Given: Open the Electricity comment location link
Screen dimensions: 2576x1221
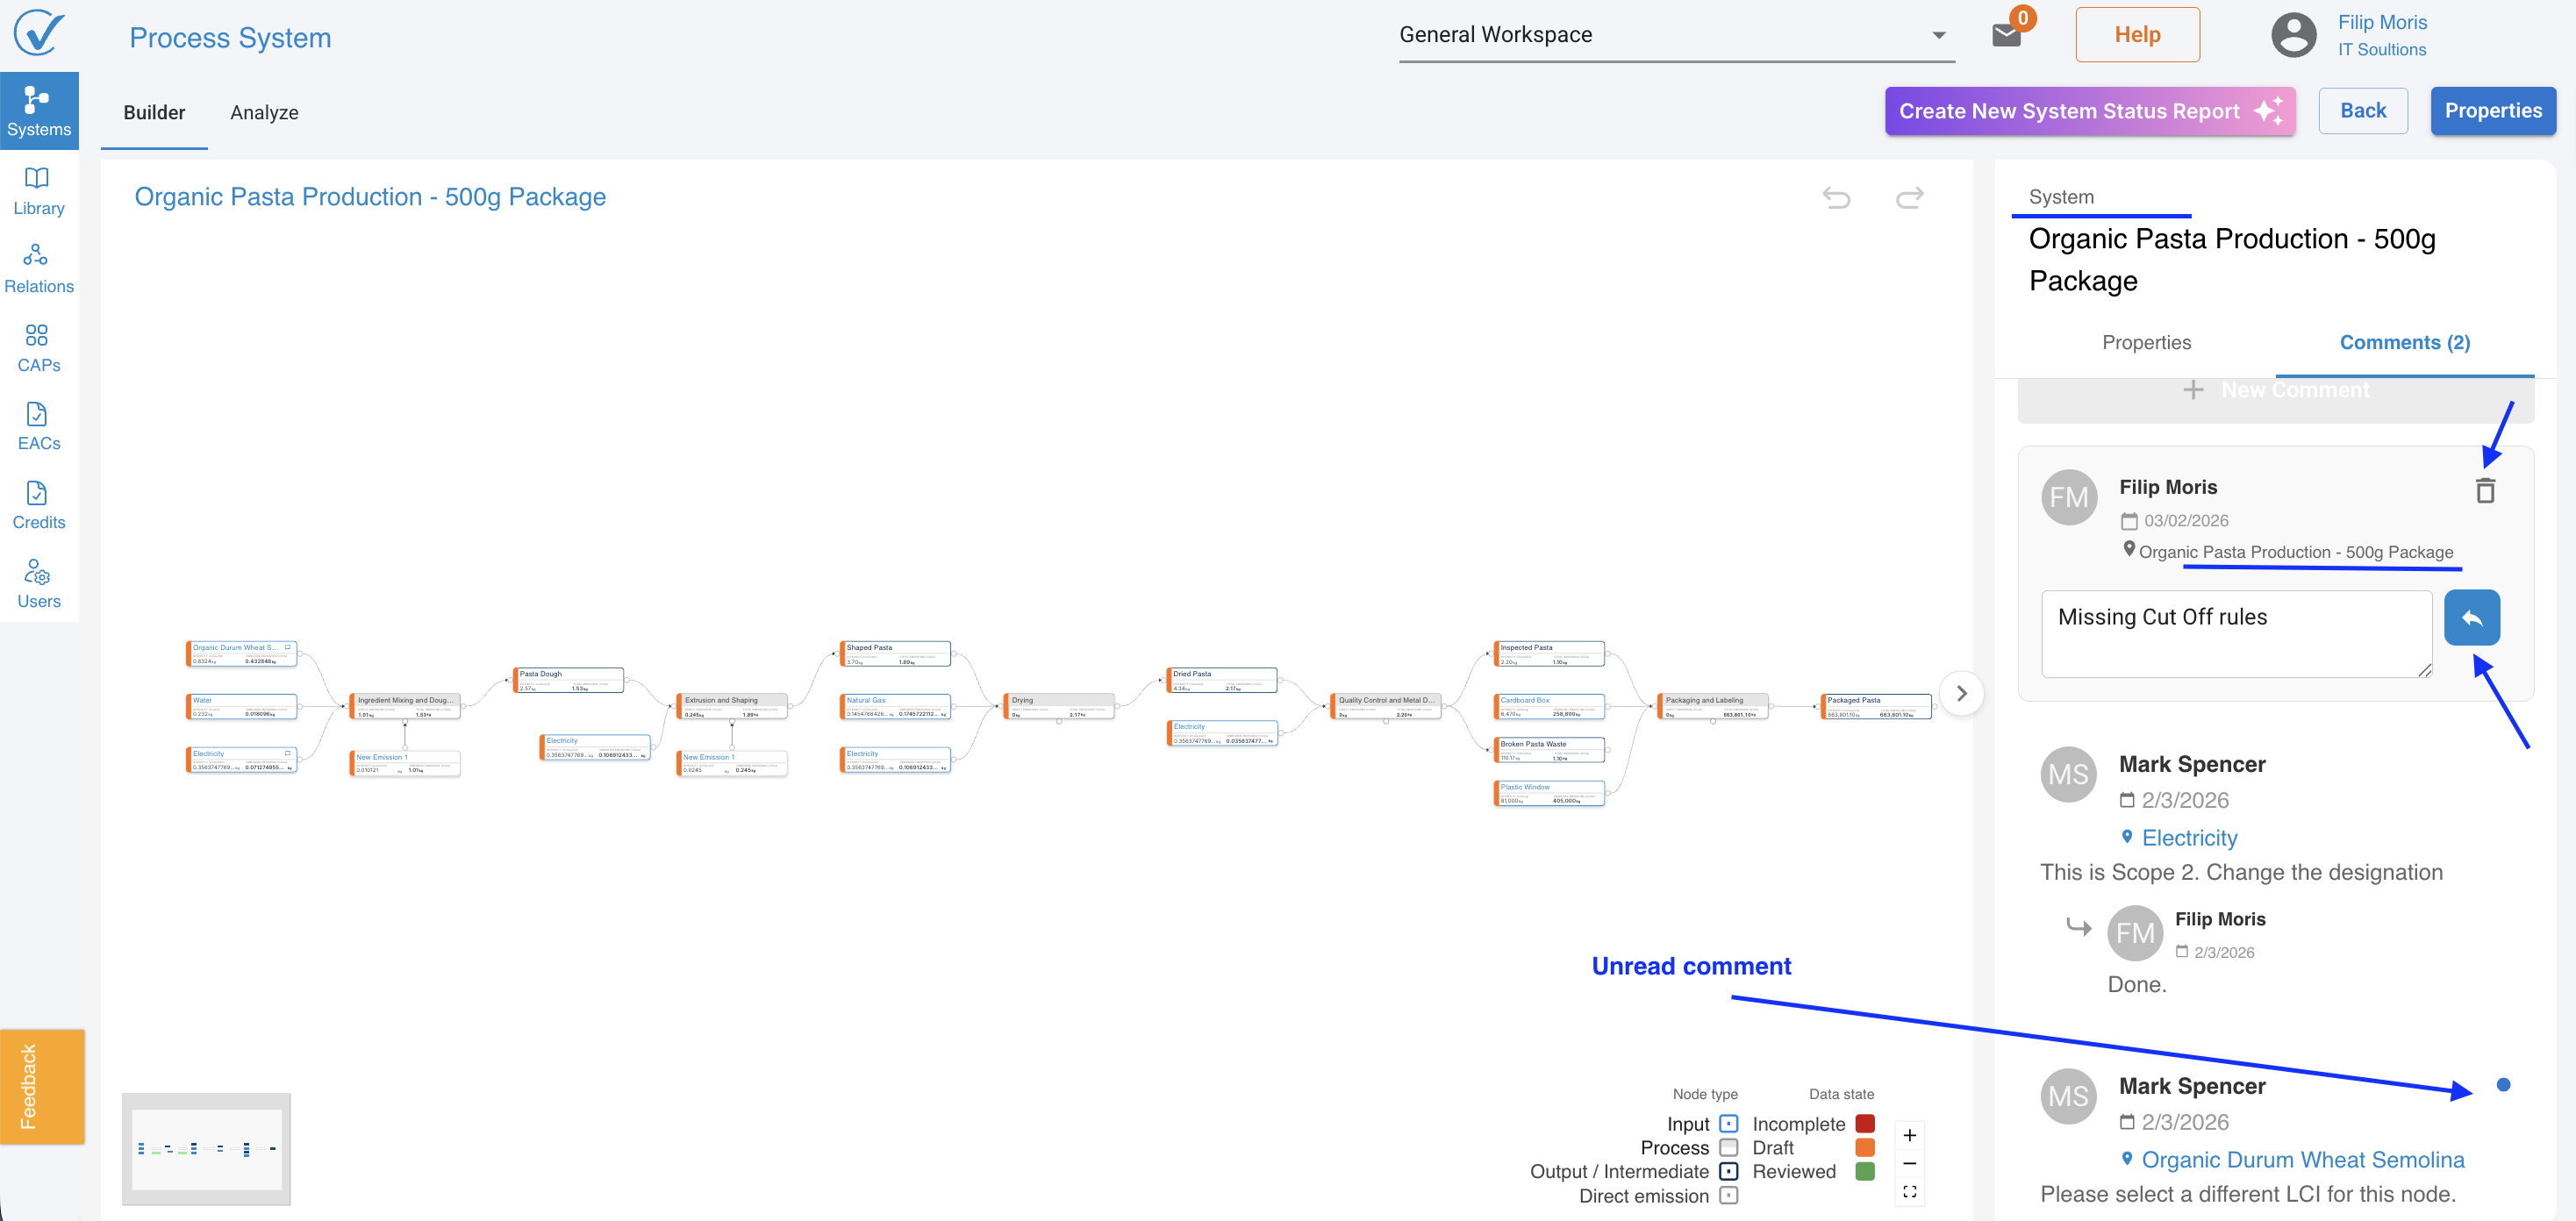Looking at the screenshot, I should click(x=2188, y=837).
